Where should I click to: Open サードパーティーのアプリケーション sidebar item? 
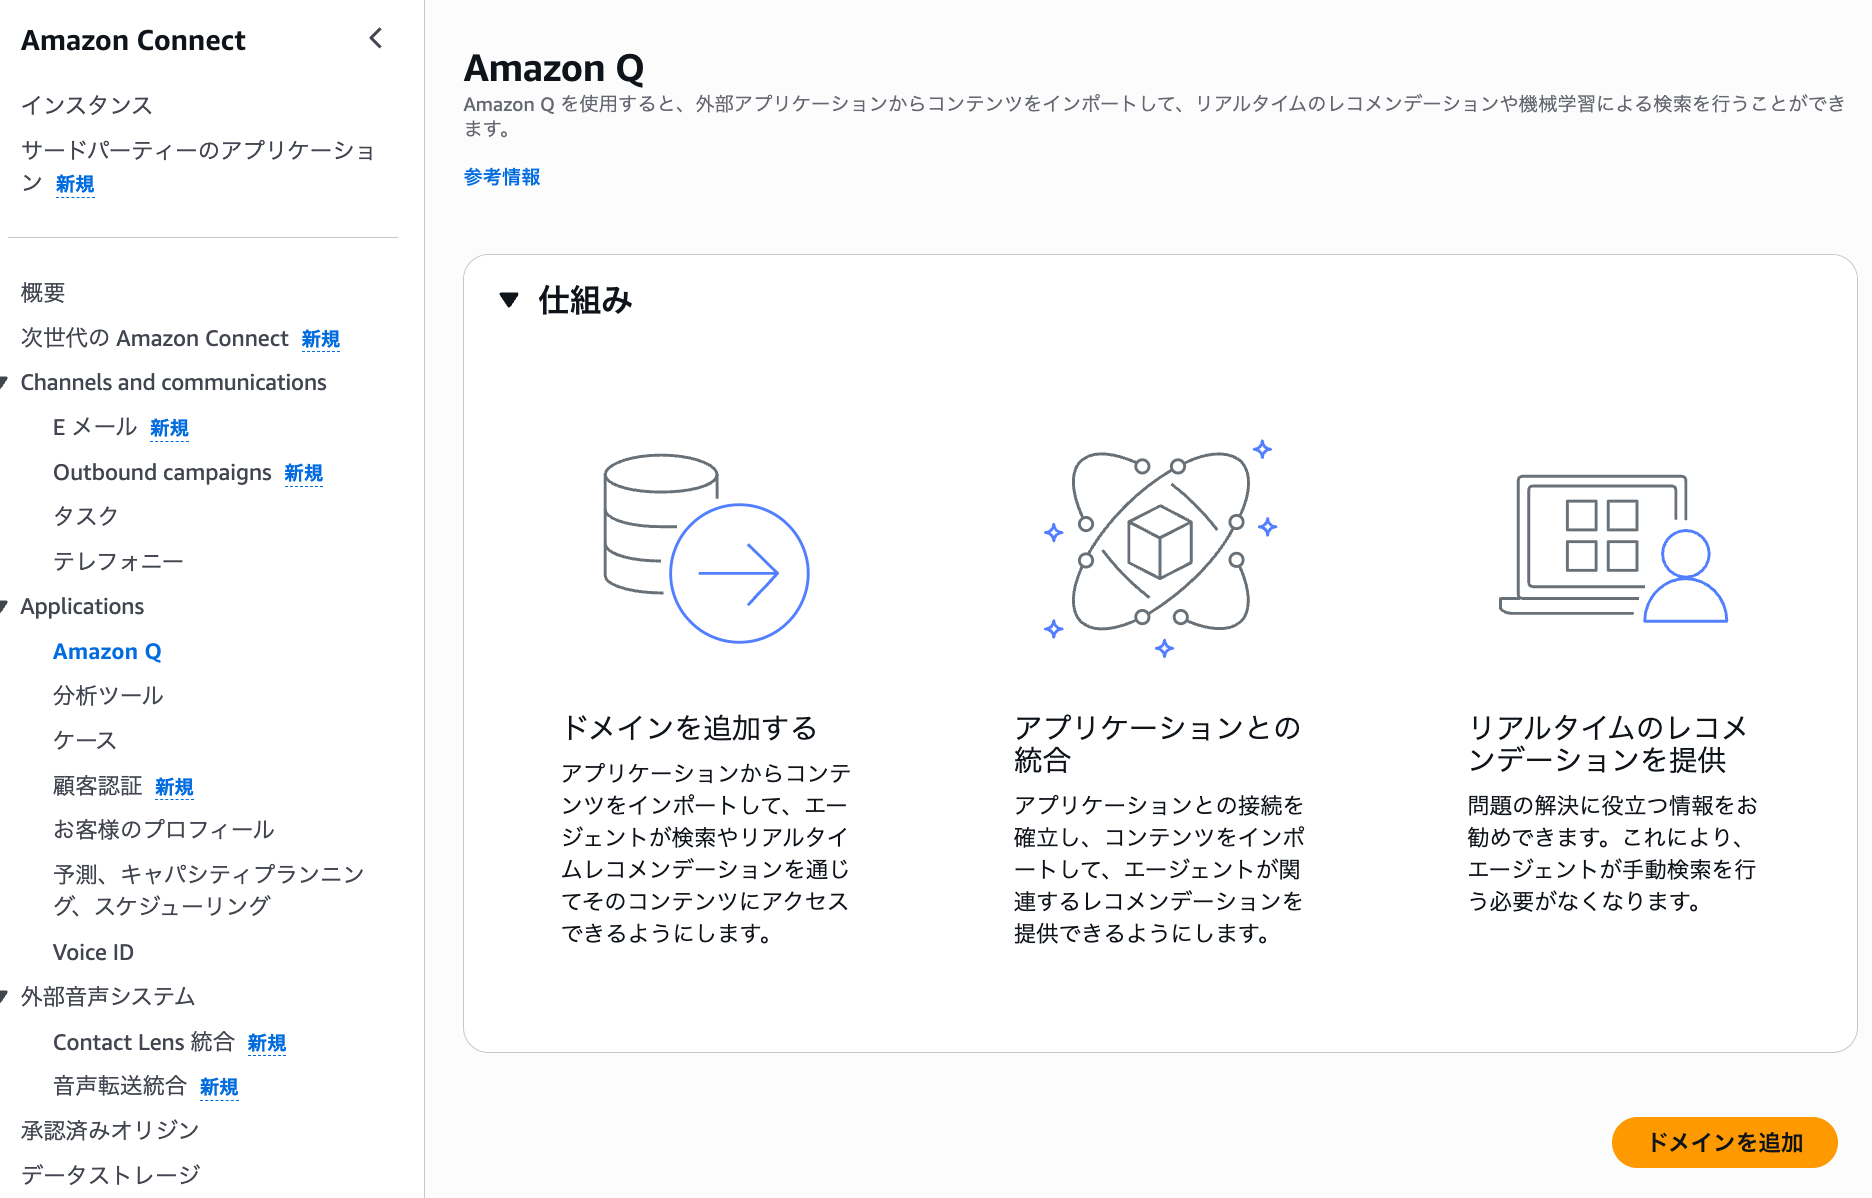coord(198,166)
